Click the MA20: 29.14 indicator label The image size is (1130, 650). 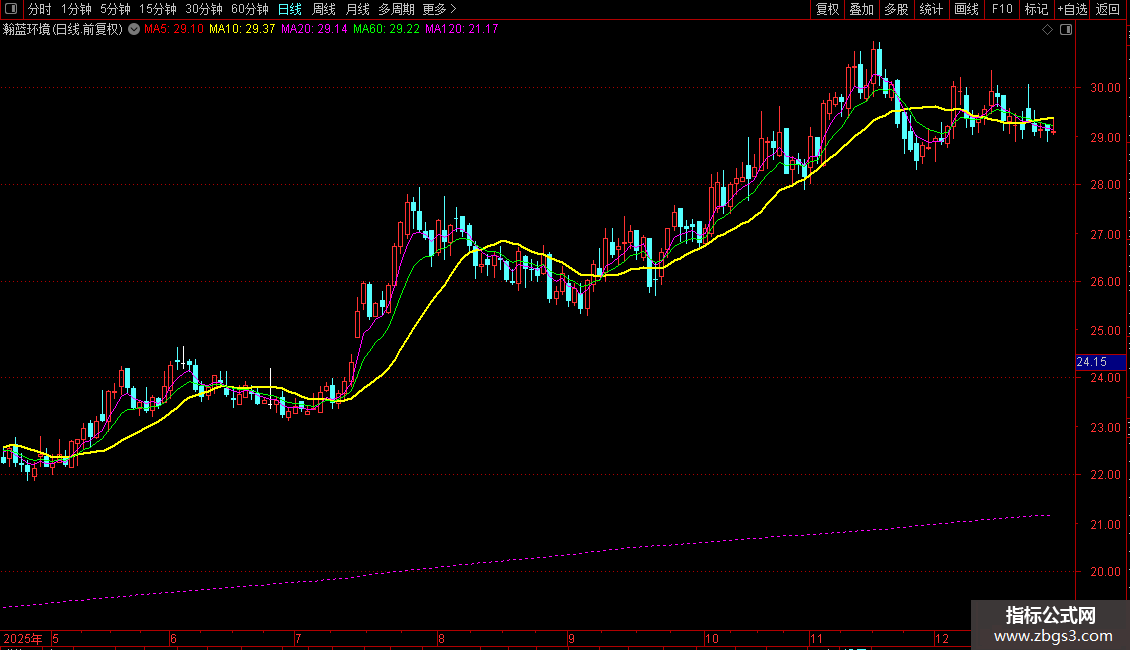(x=314, y=29)
